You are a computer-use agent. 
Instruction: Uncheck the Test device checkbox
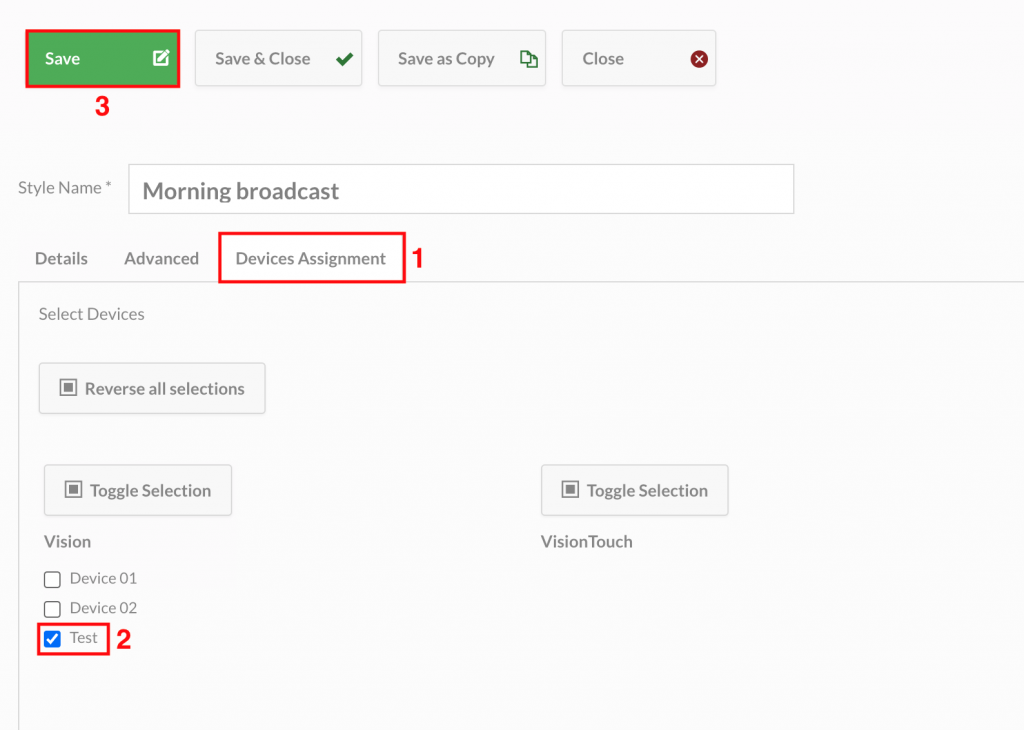[52, 639]
